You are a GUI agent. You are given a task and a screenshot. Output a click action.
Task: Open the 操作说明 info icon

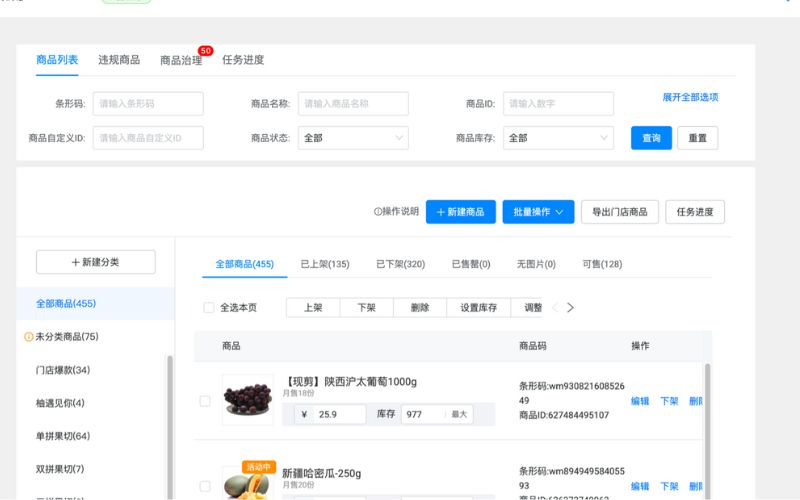(x=378, y=211)
